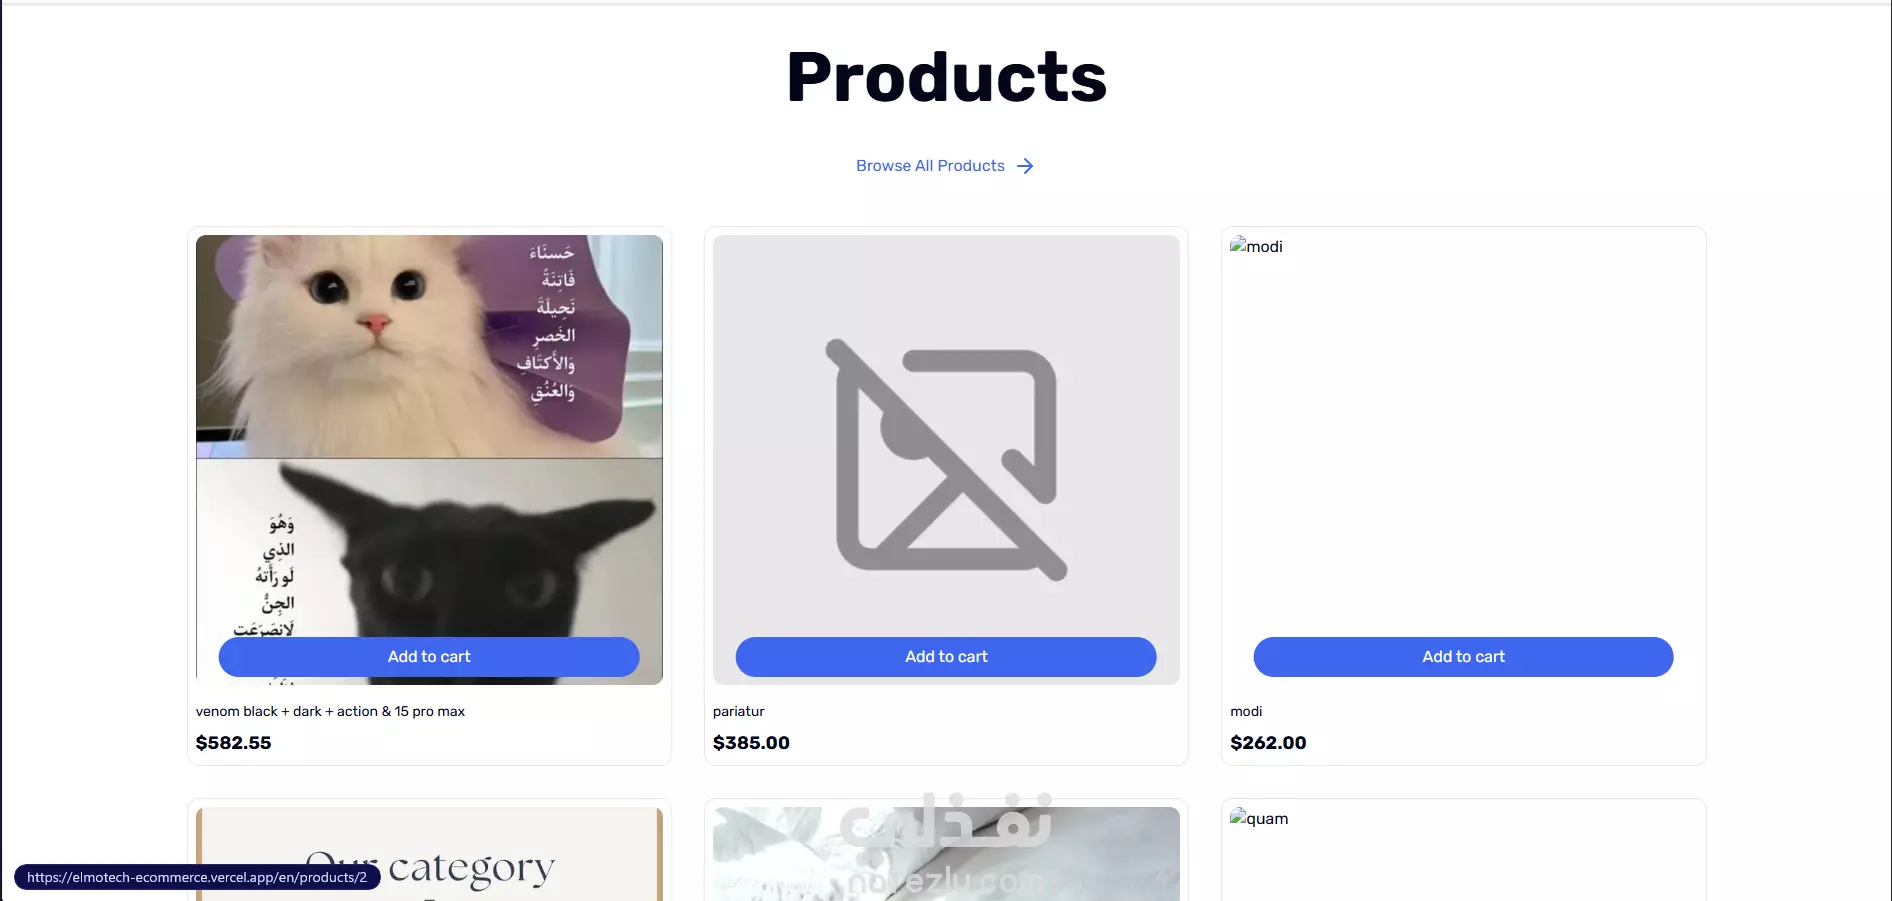Viewport: 1892px width, 901px height.
Task: Click the no-image placeholder icon for pariatur
Action: click(946, 460)
